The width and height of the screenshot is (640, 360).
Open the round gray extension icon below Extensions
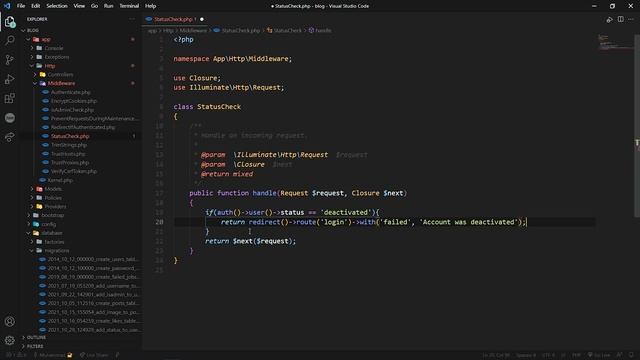[10, 118]
